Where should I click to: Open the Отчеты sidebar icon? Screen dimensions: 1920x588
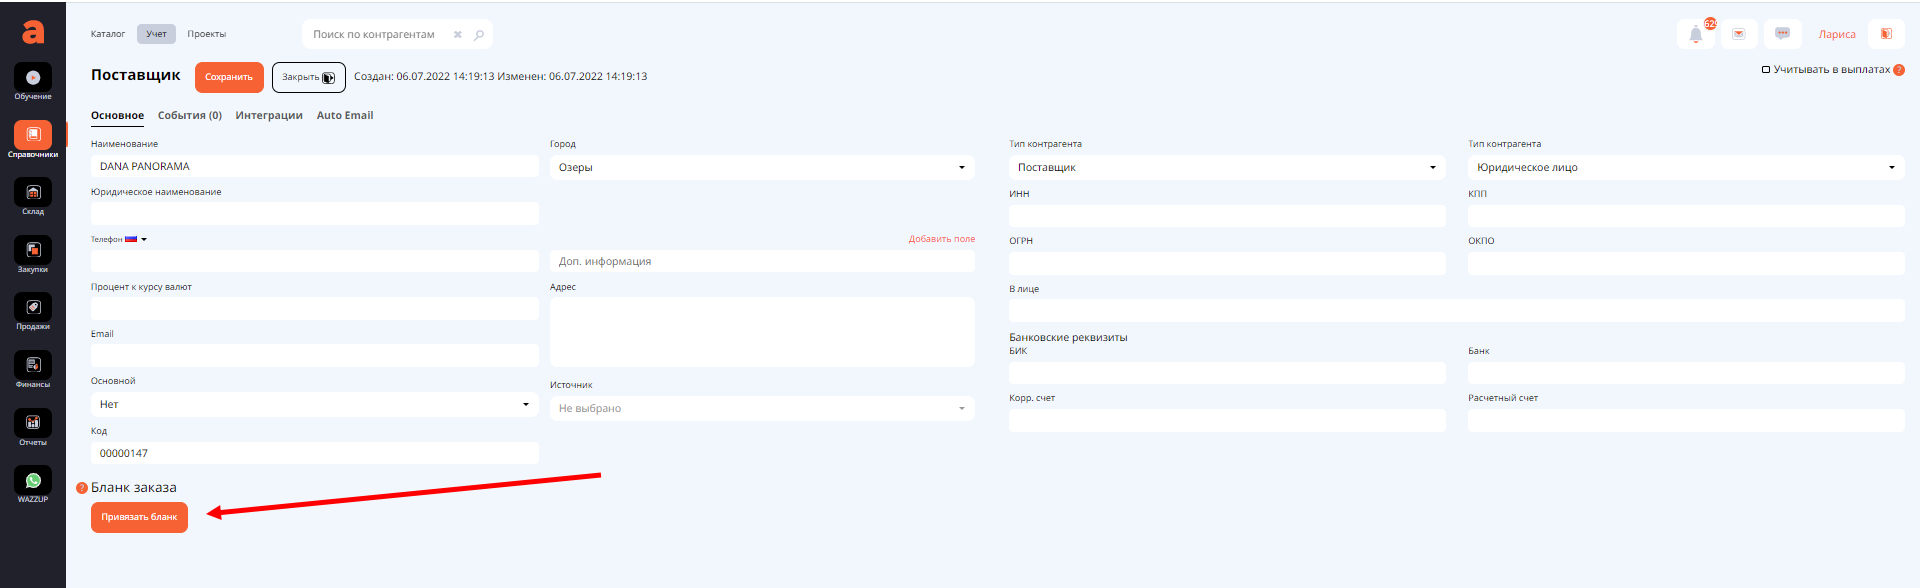(x=33, y=423)
